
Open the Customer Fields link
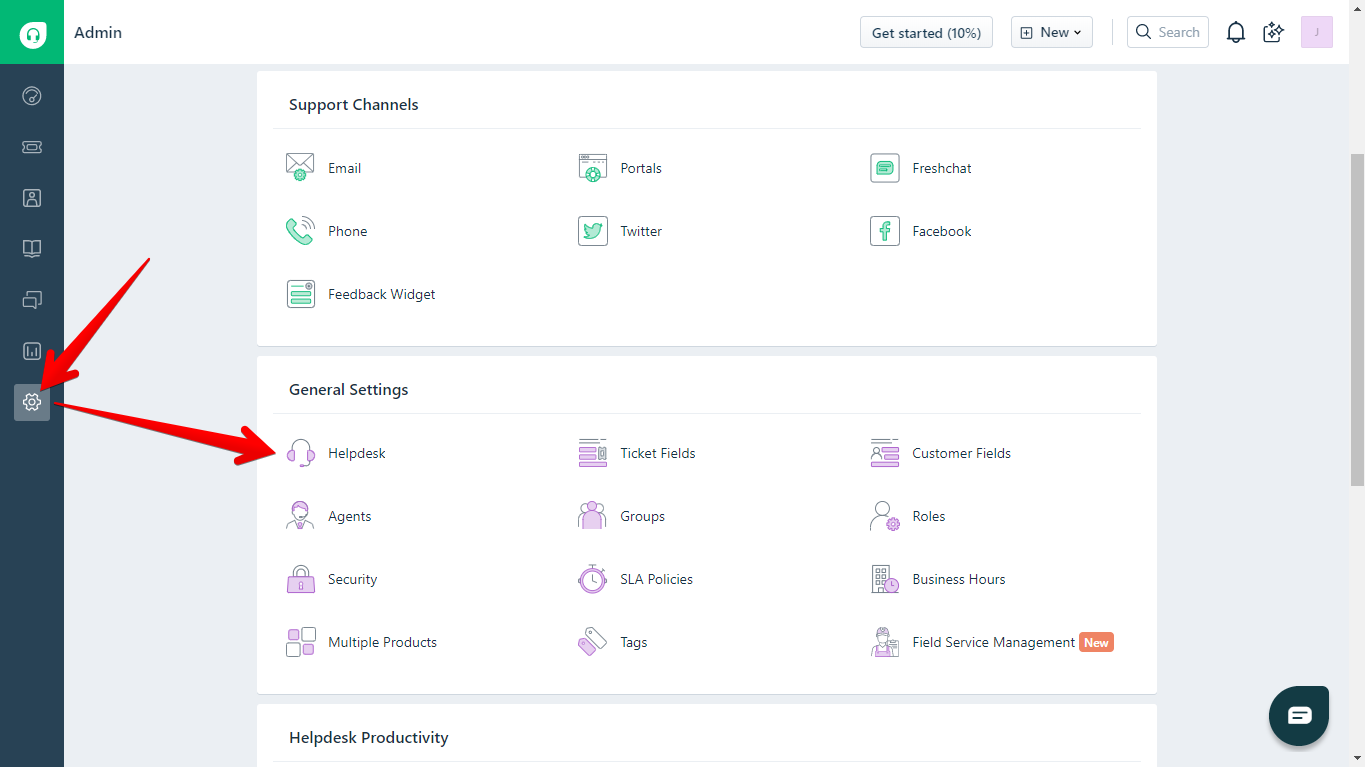[x=962, y=453]
